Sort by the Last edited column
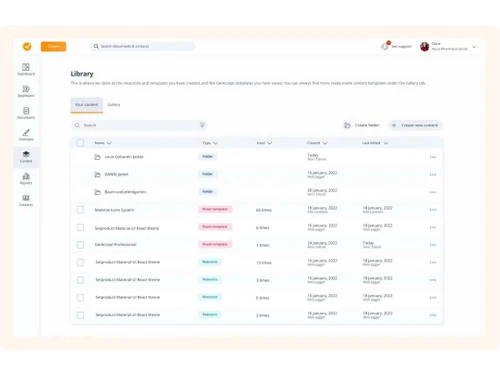 click(x=375, y=143)
